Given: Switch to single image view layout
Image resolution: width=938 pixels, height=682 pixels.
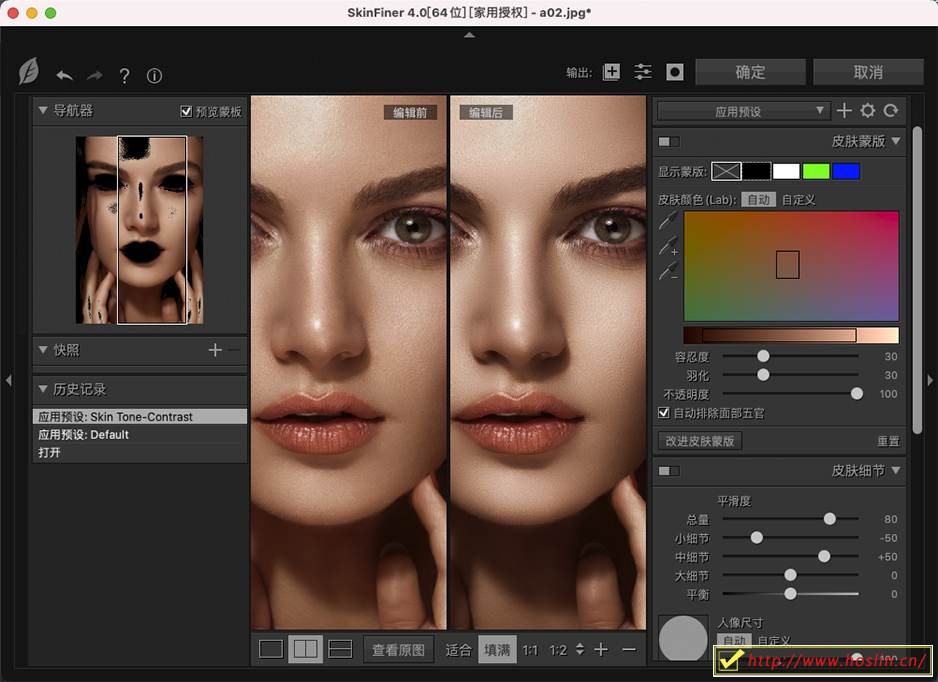Looking at the screenshot, I should point(271,650).
